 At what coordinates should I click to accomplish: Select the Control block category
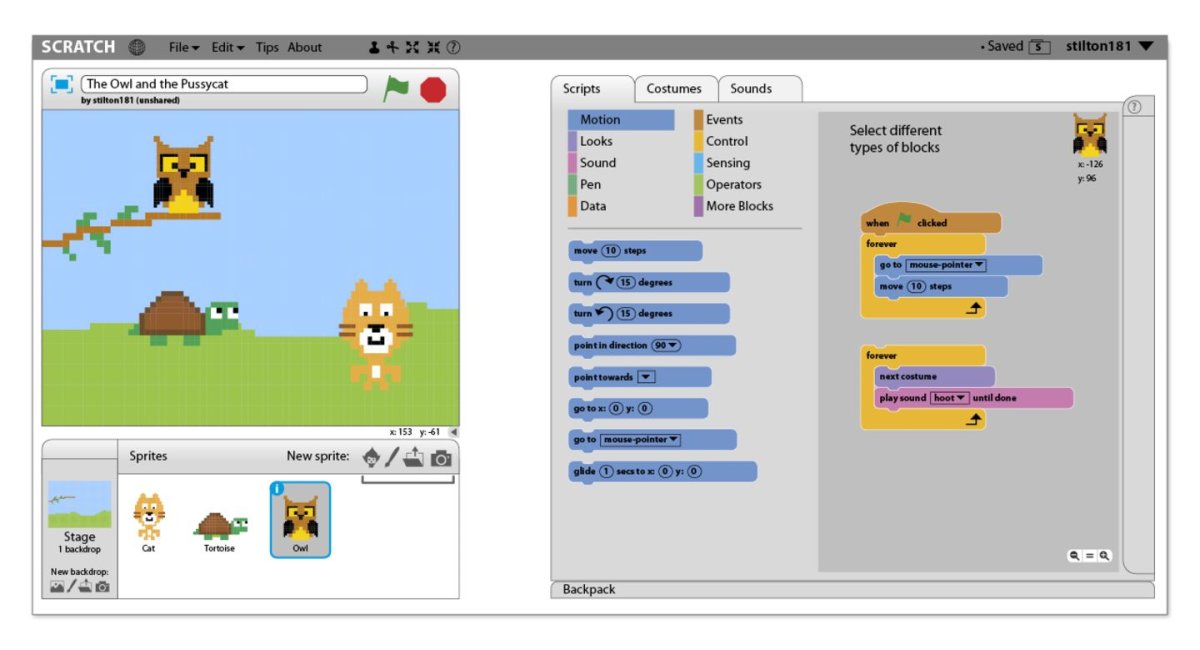click(x=727, y=141)
